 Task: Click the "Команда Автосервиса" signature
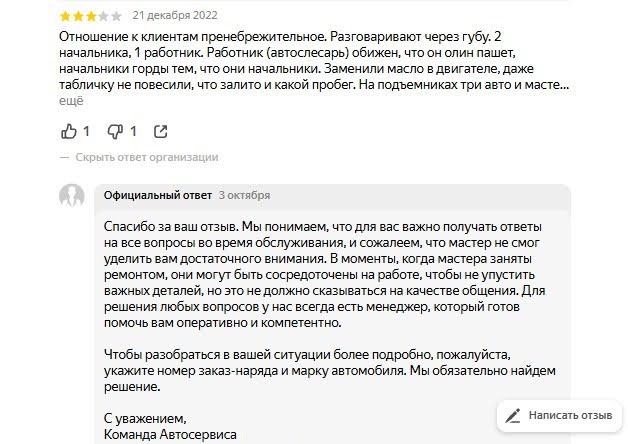point(171,434)
